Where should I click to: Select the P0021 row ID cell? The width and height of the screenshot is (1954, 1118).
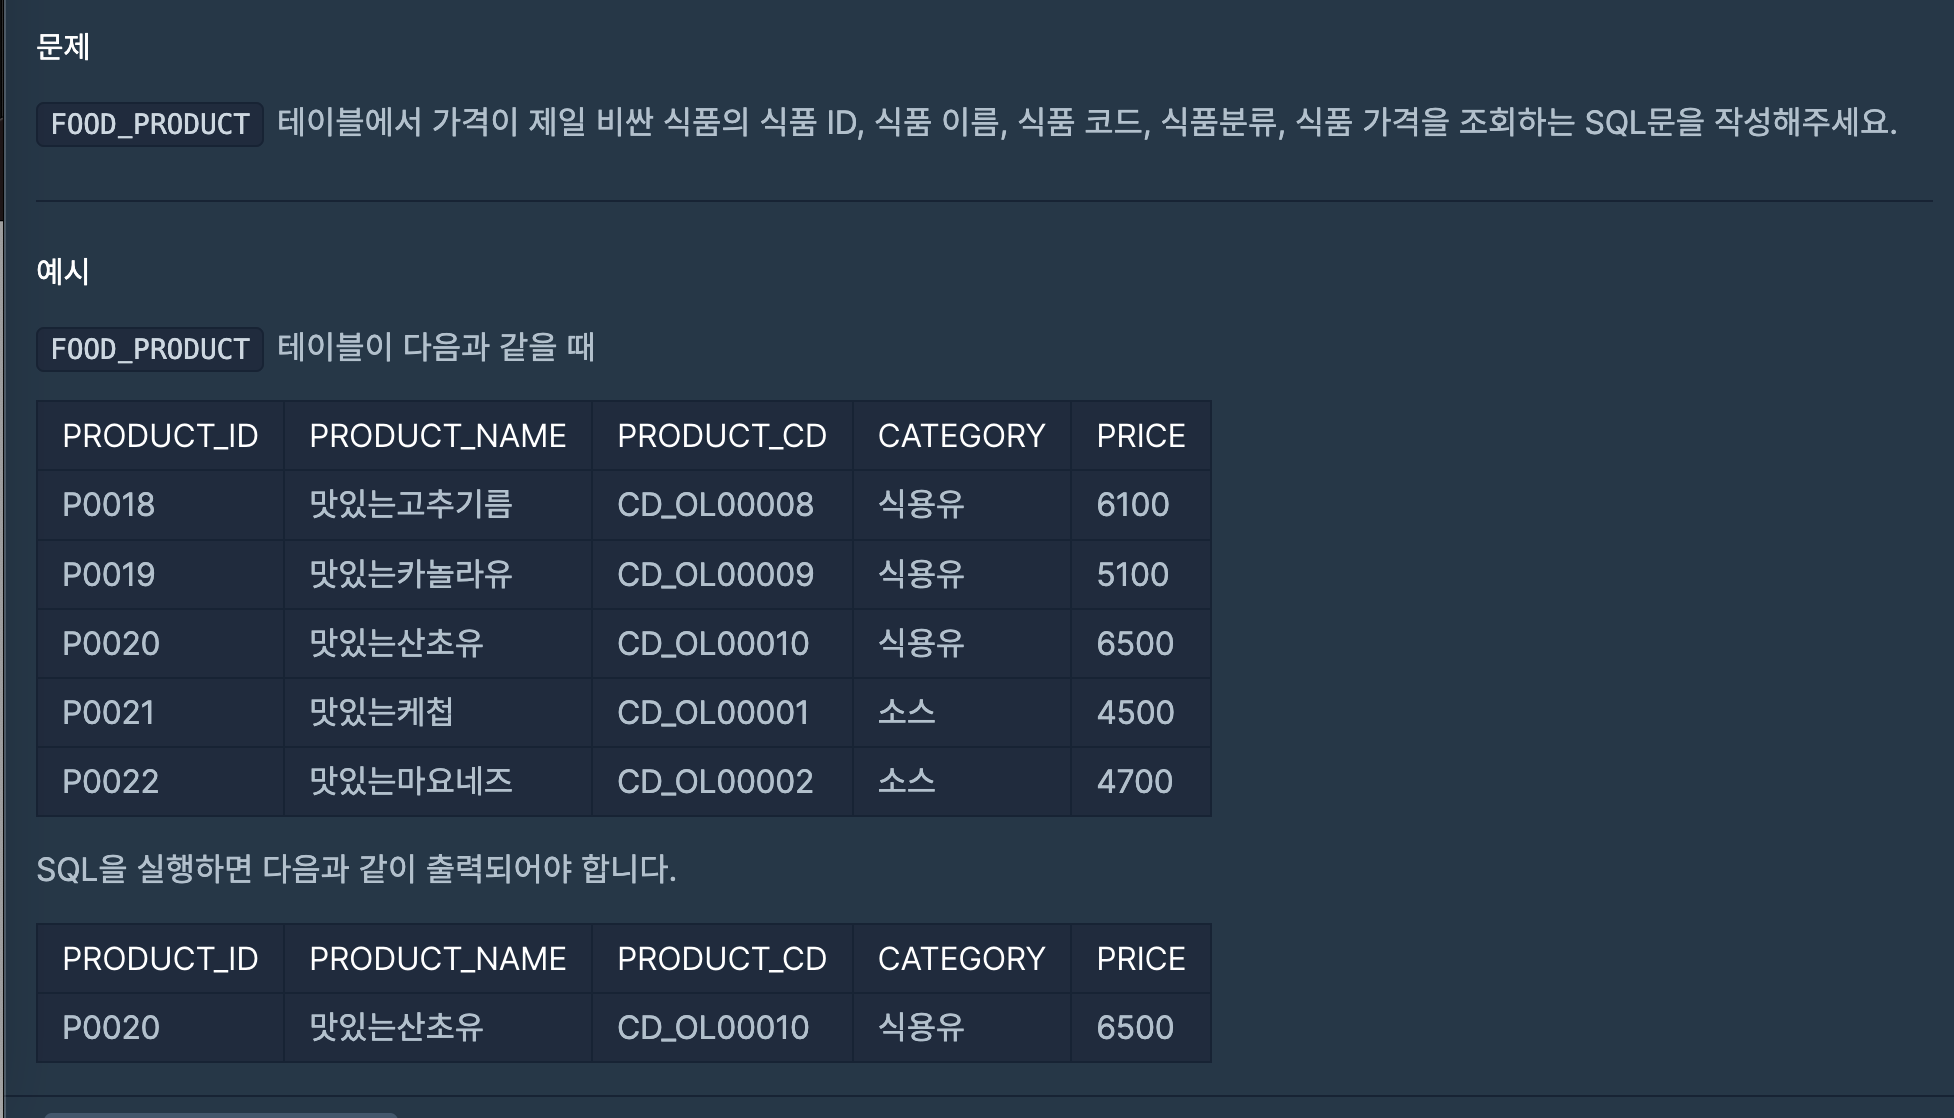click(109, 713)
